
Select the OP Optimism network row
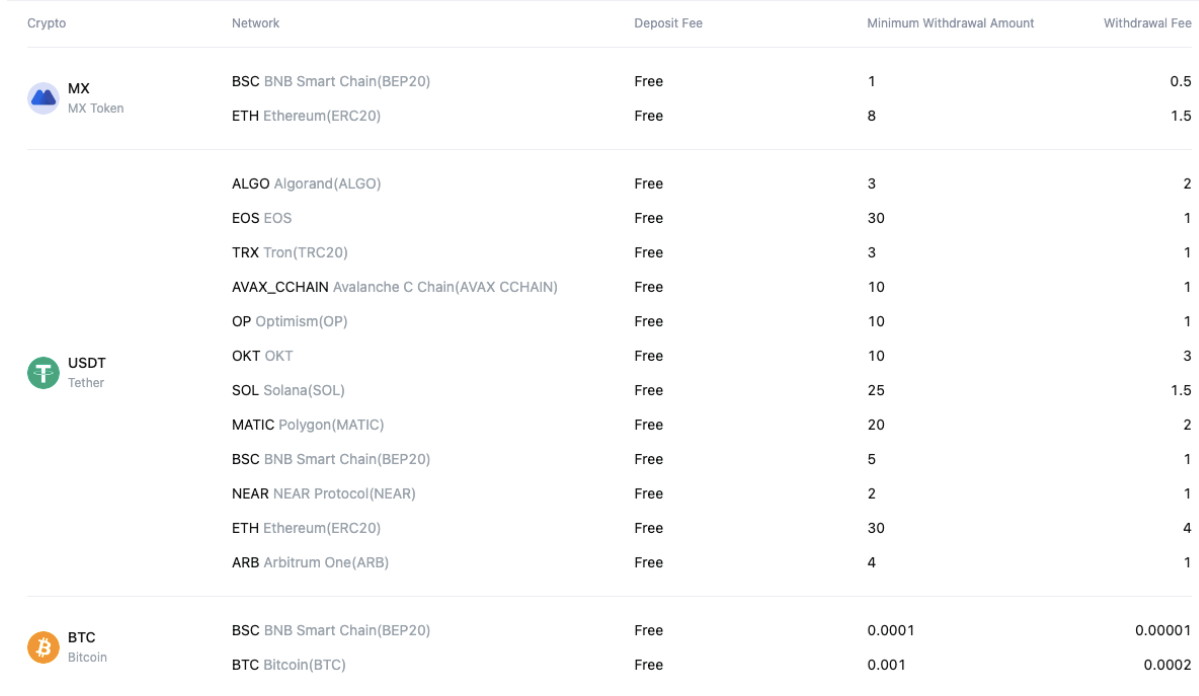pyautogui.click(x=289, y=322)
